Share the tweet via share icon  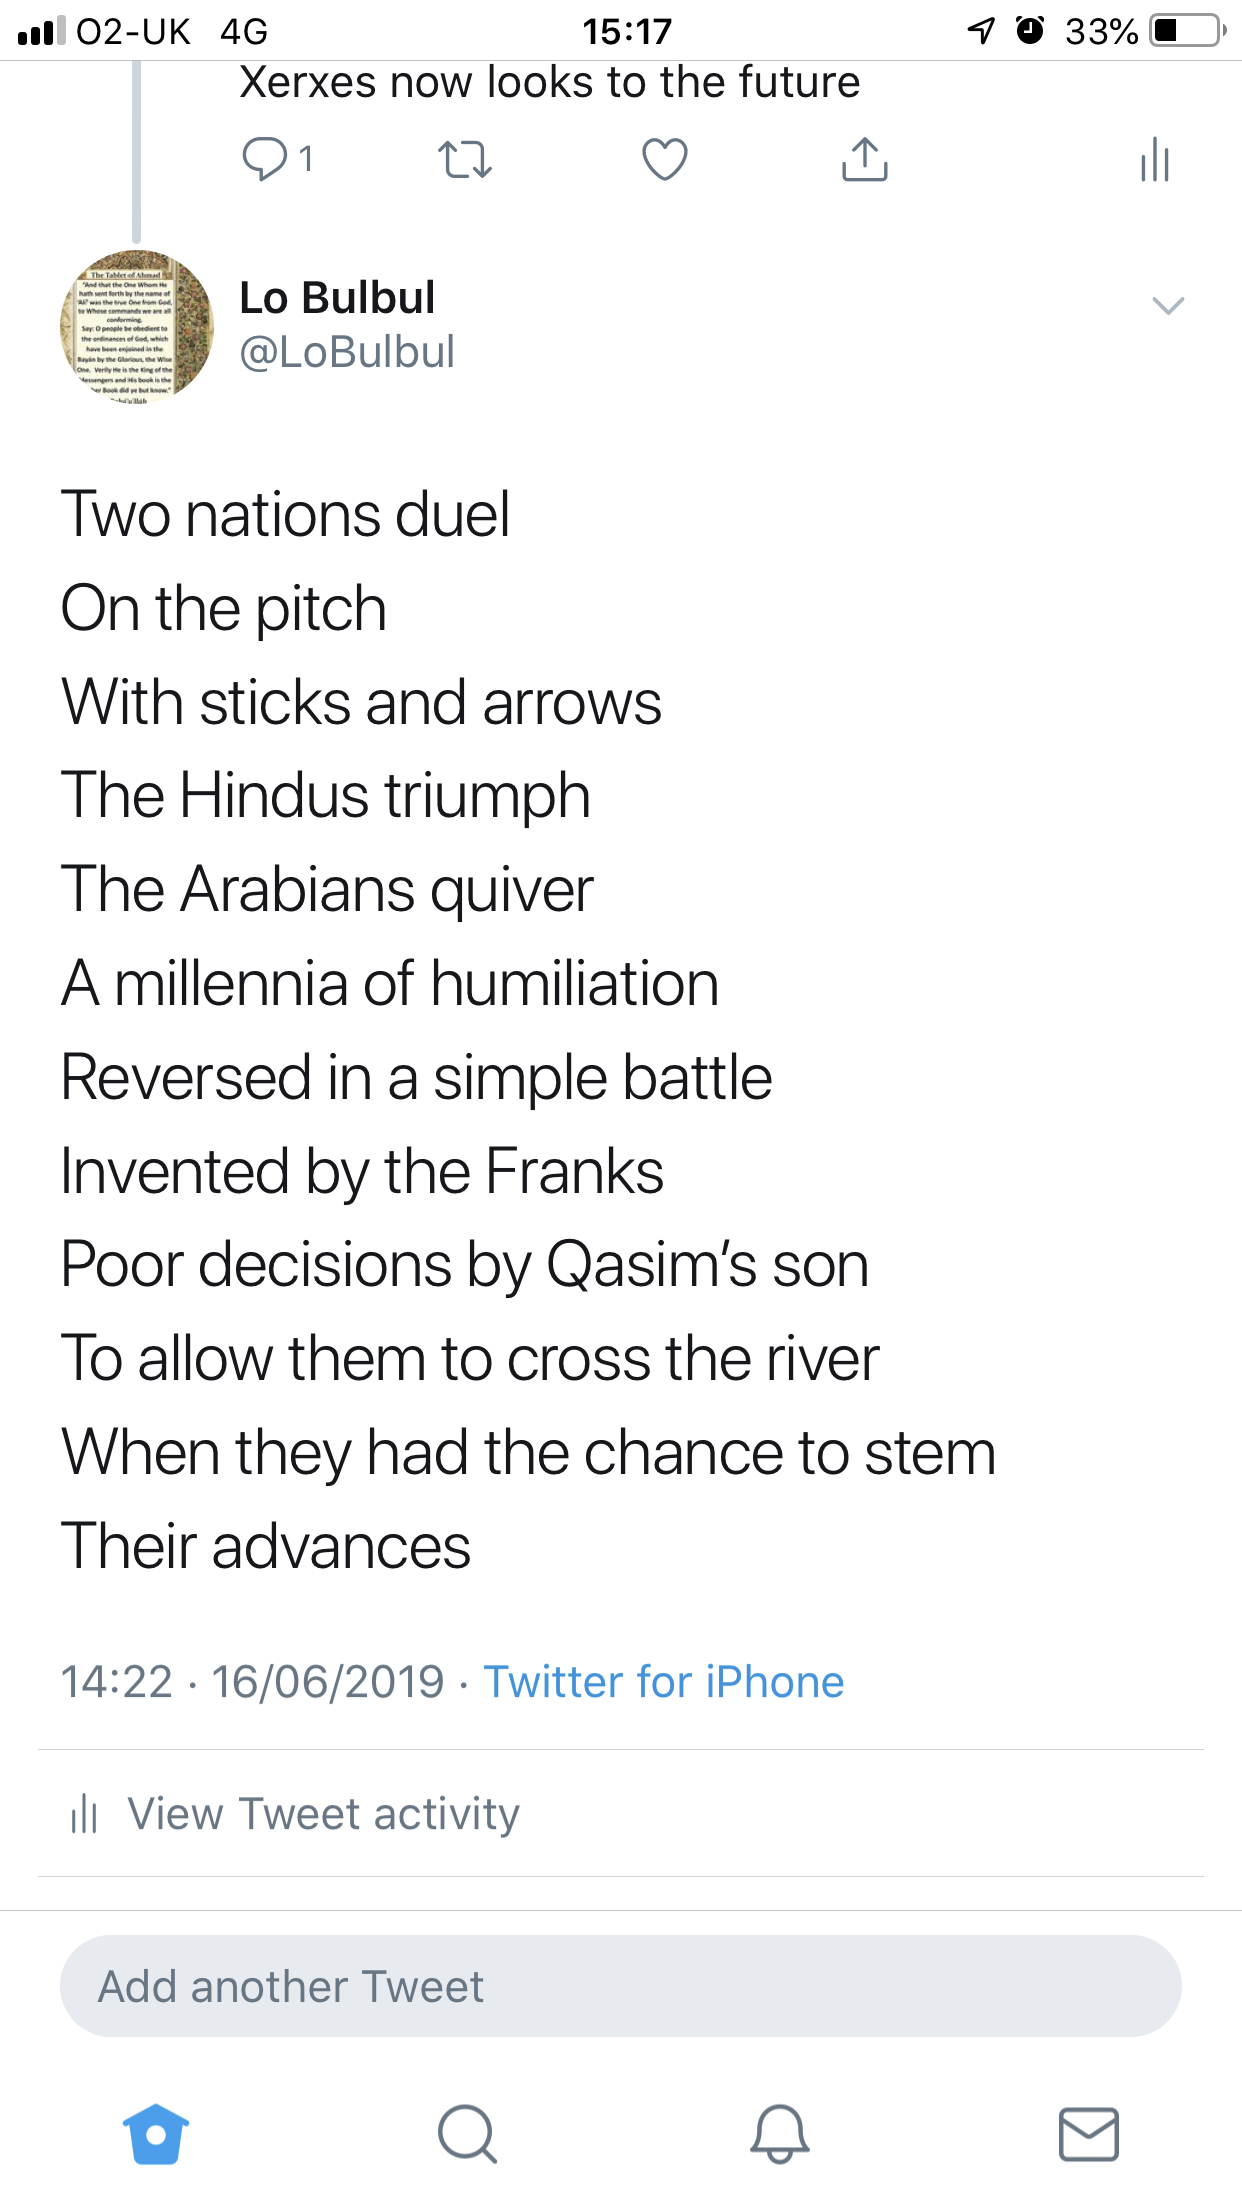click(x=865, y=159)
